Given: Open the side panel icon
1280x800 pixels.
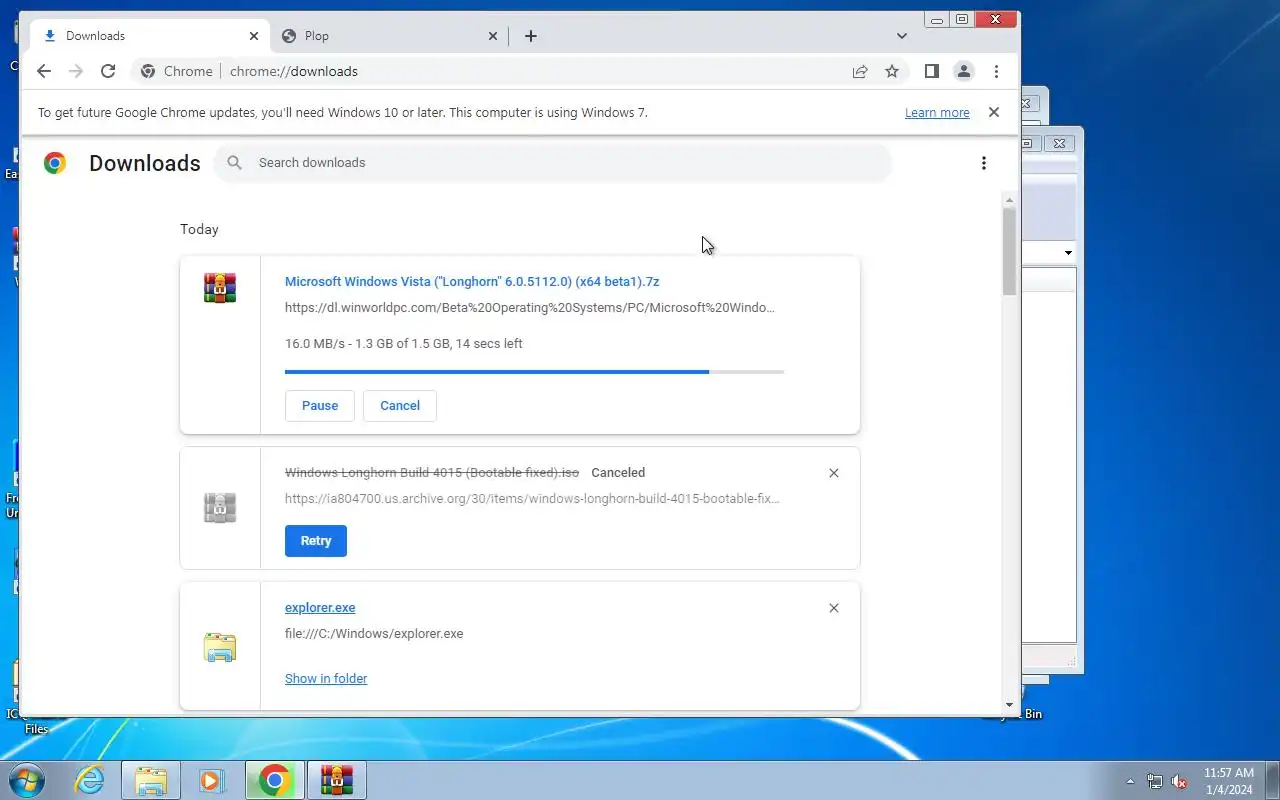Looking at the screenshot, I should pyautogui.click(x=931, y=71).
